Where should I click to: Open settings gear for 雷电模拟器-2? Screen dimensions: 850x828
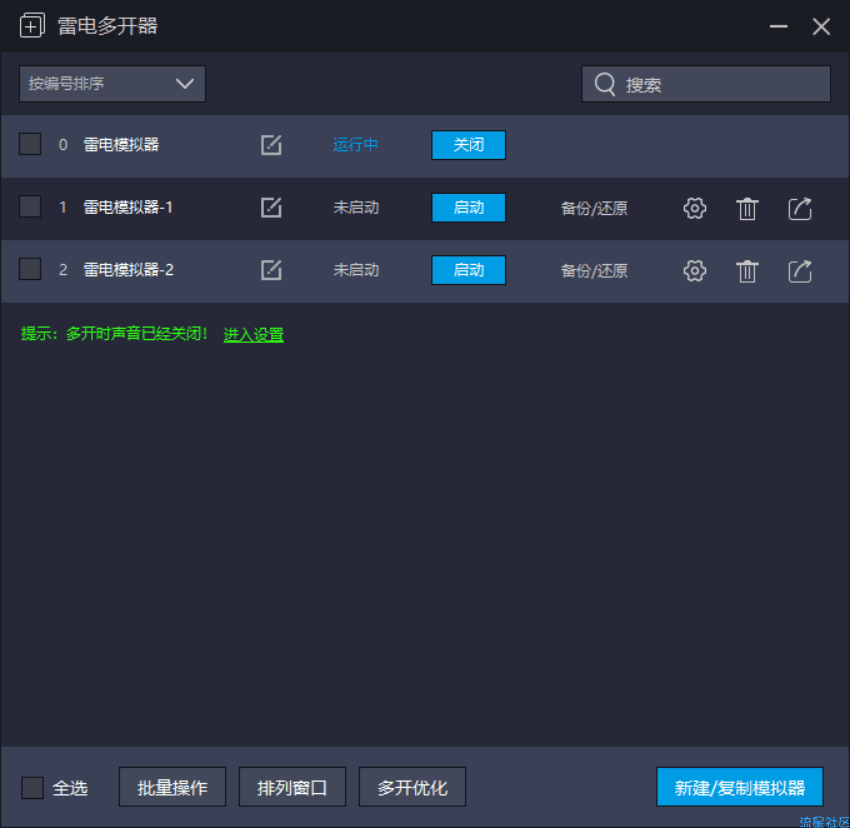[694, 271]
